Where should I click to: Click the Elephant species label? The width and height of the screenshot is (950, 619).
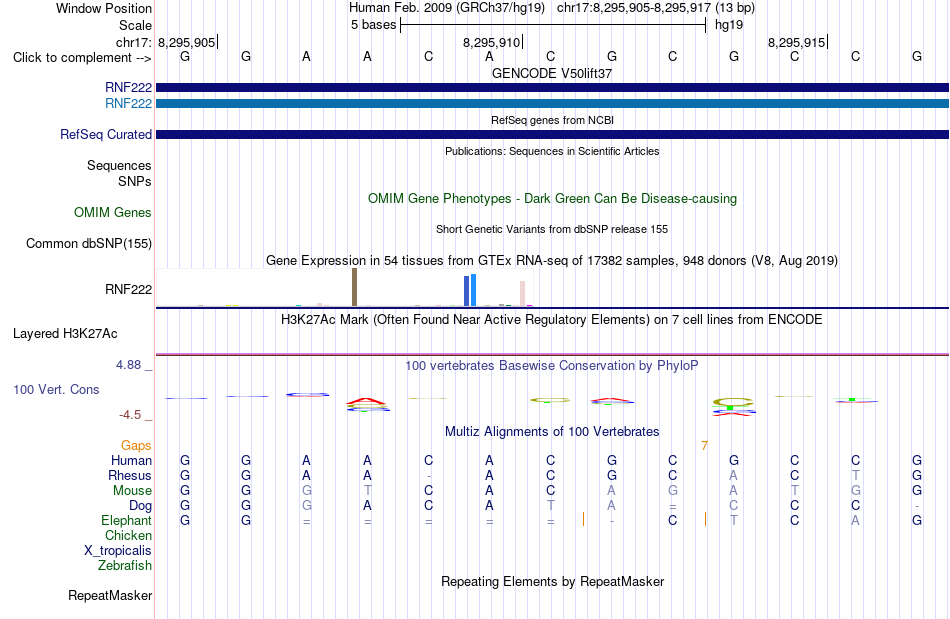[x=127, y=520]
